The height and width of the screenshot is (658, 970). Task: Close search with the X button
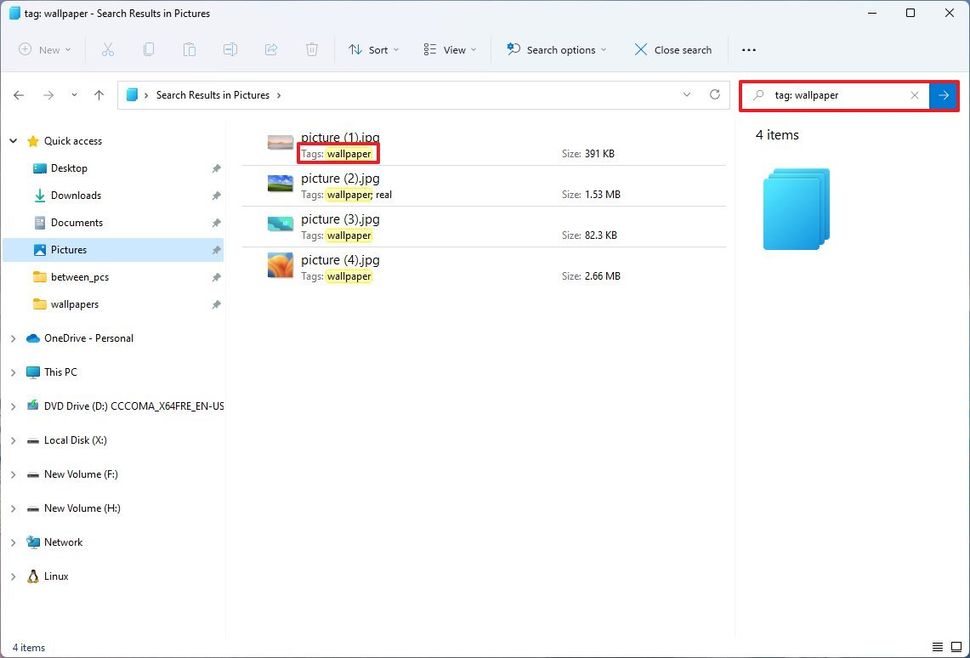pos(672,49)
